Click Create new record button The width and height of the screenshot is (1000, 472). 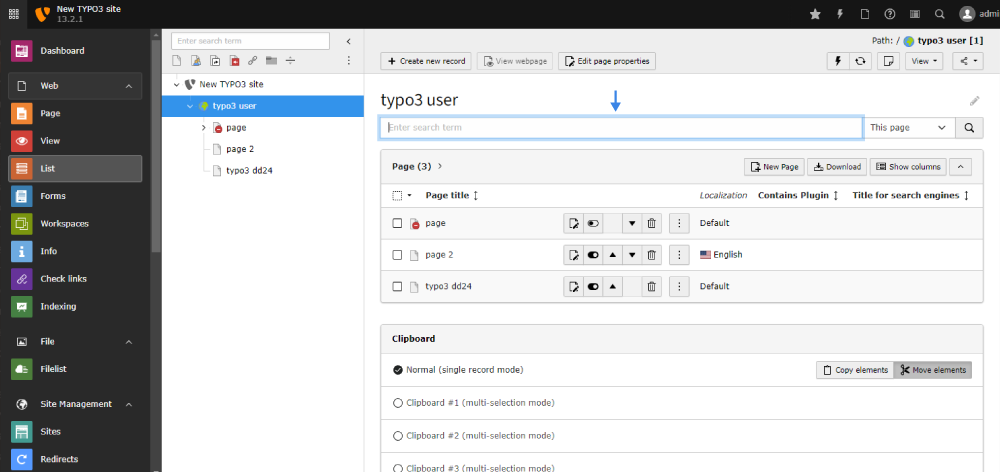[426, 61]
